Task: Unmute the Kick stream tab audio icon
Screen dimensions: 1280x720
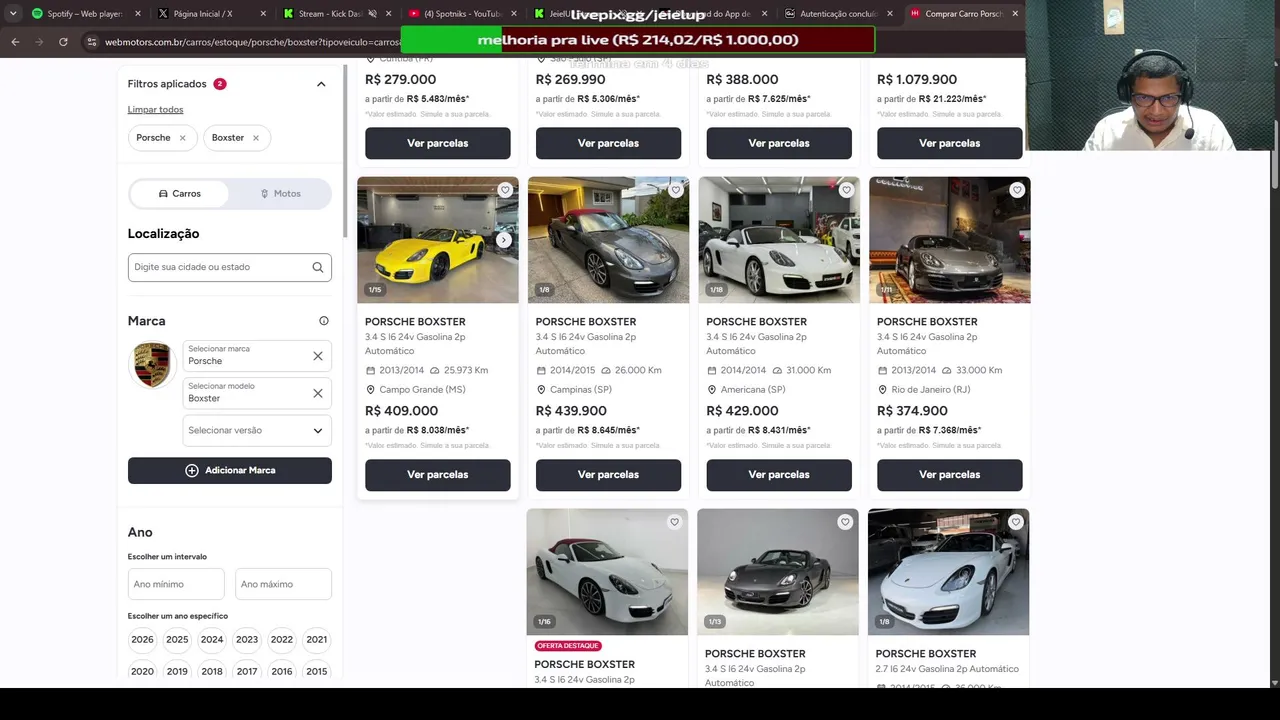Action: tap(372, 14)
